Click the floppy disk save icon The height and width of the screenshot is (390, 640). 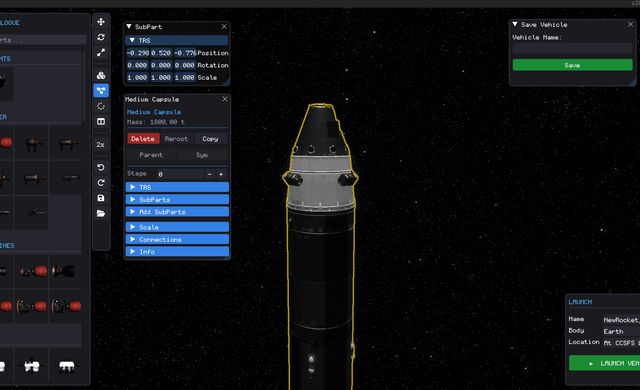coord(101,198)
